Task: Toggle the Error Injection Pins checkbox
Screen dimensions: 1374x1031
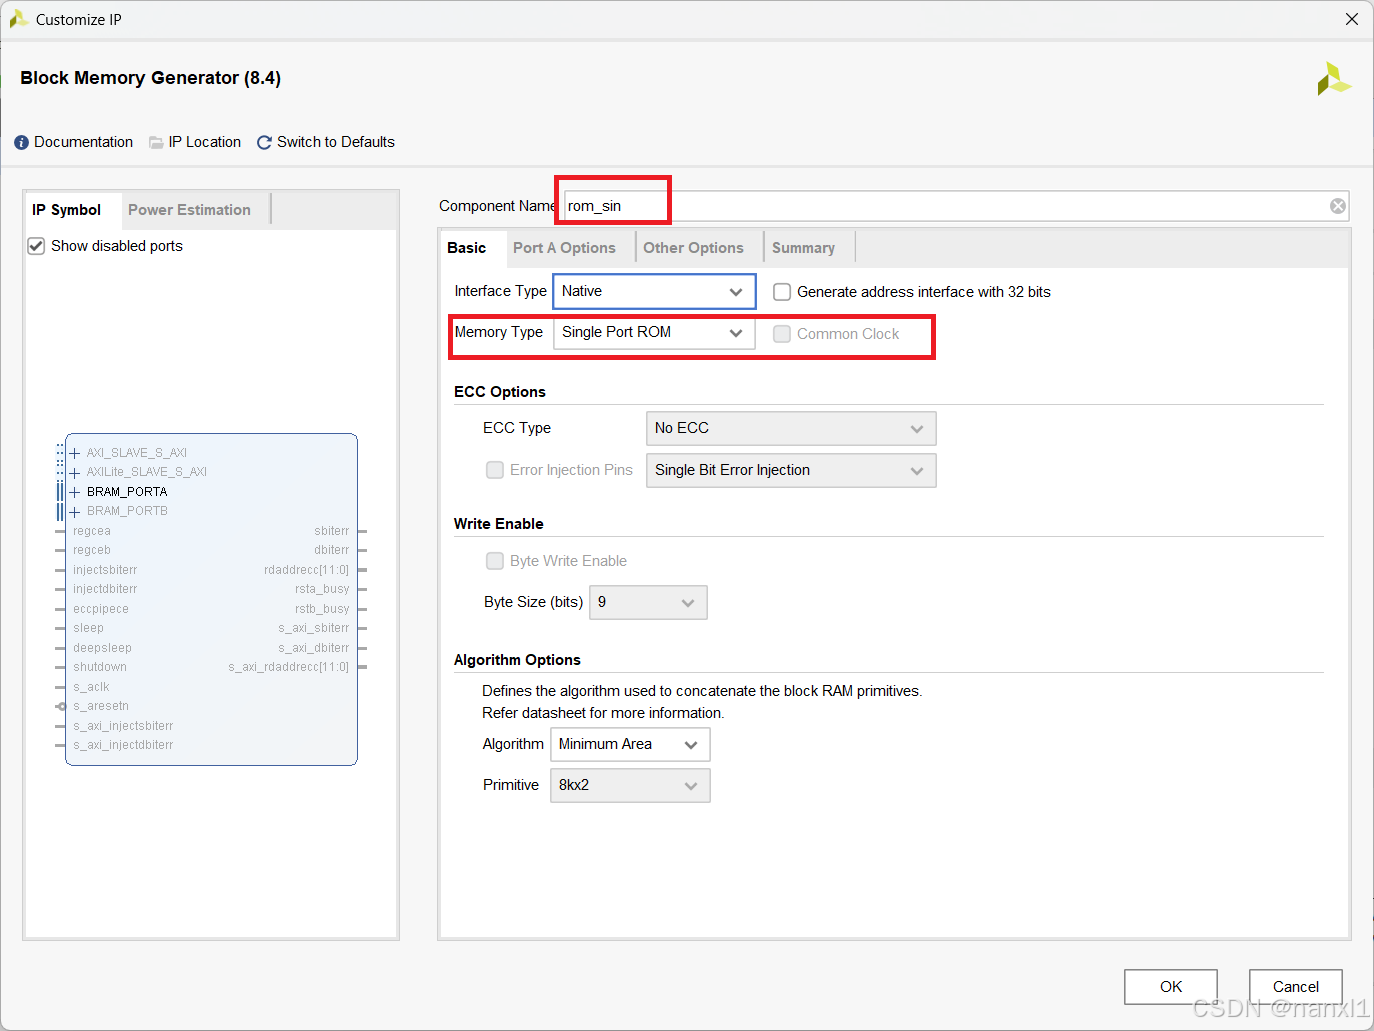Action: click(495, 470)
